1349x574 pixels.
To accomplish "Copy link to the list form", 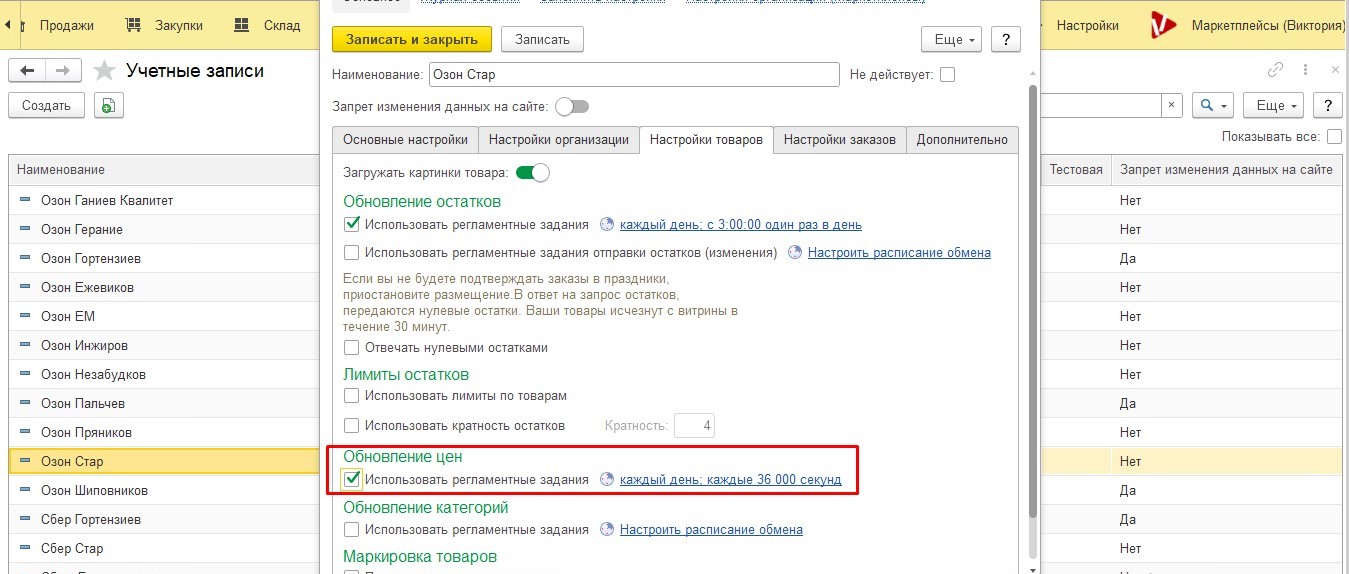I will pyautogui.click(x=1275, y=70).
